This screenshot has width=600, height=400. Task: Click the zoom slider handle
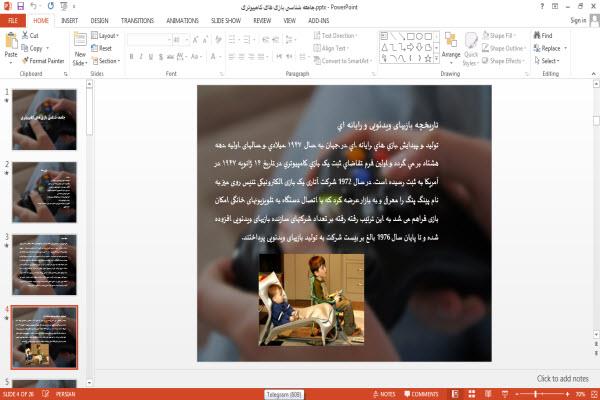pyautogui.click(x=536, y=394)
